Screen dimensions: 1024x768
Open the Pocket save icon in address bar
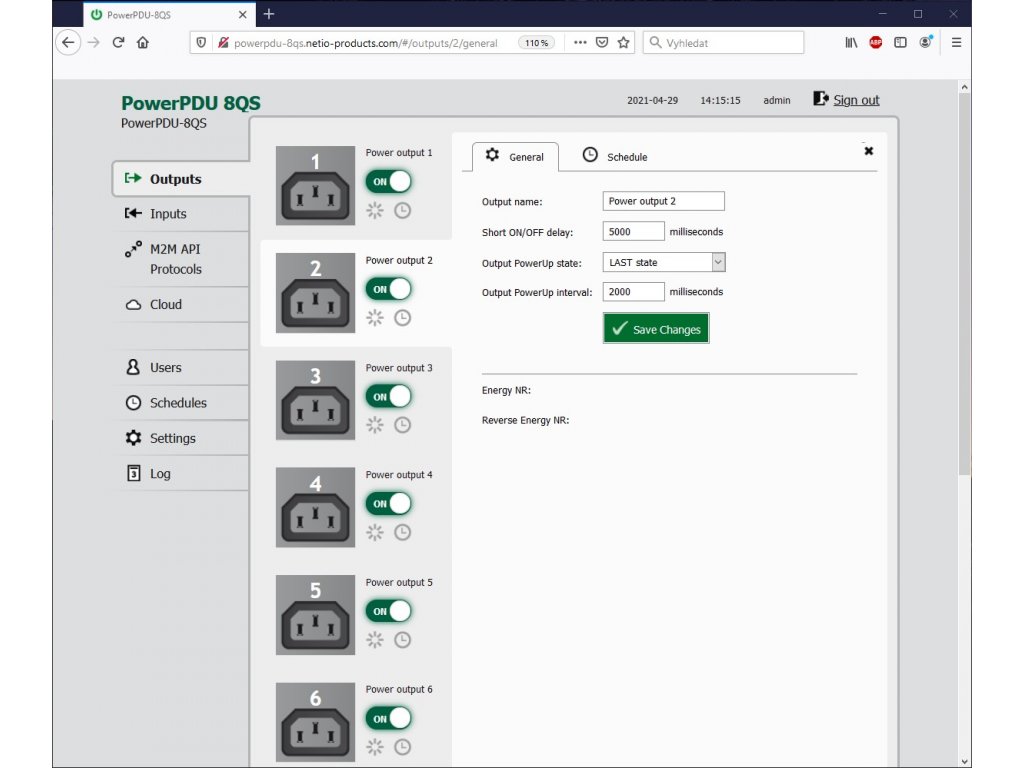pos(602,42)
